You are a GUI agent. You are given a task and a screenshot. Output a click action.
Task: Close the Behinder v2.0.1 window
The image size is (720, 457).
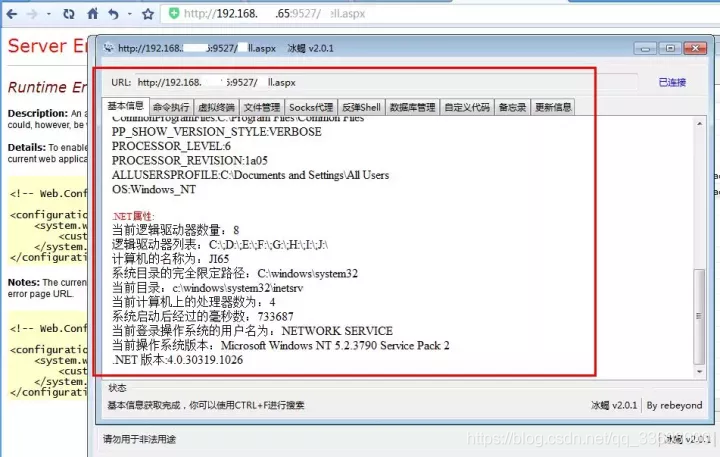click(695, 48)
